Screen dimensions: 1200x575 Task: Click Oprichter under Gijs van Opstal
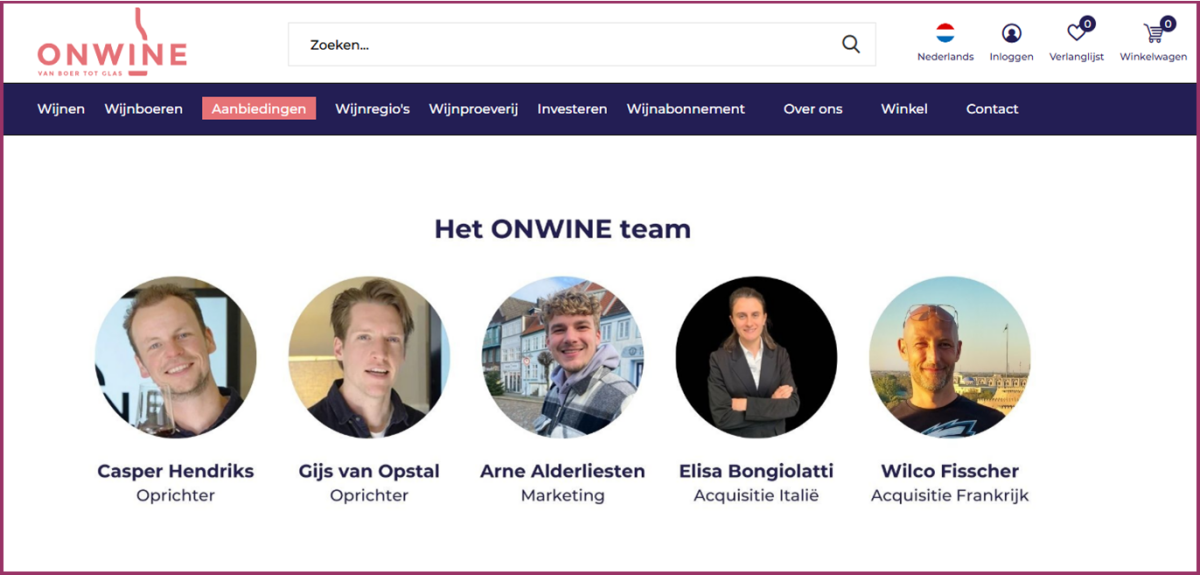pyautogui.click(x=369, y=495)
